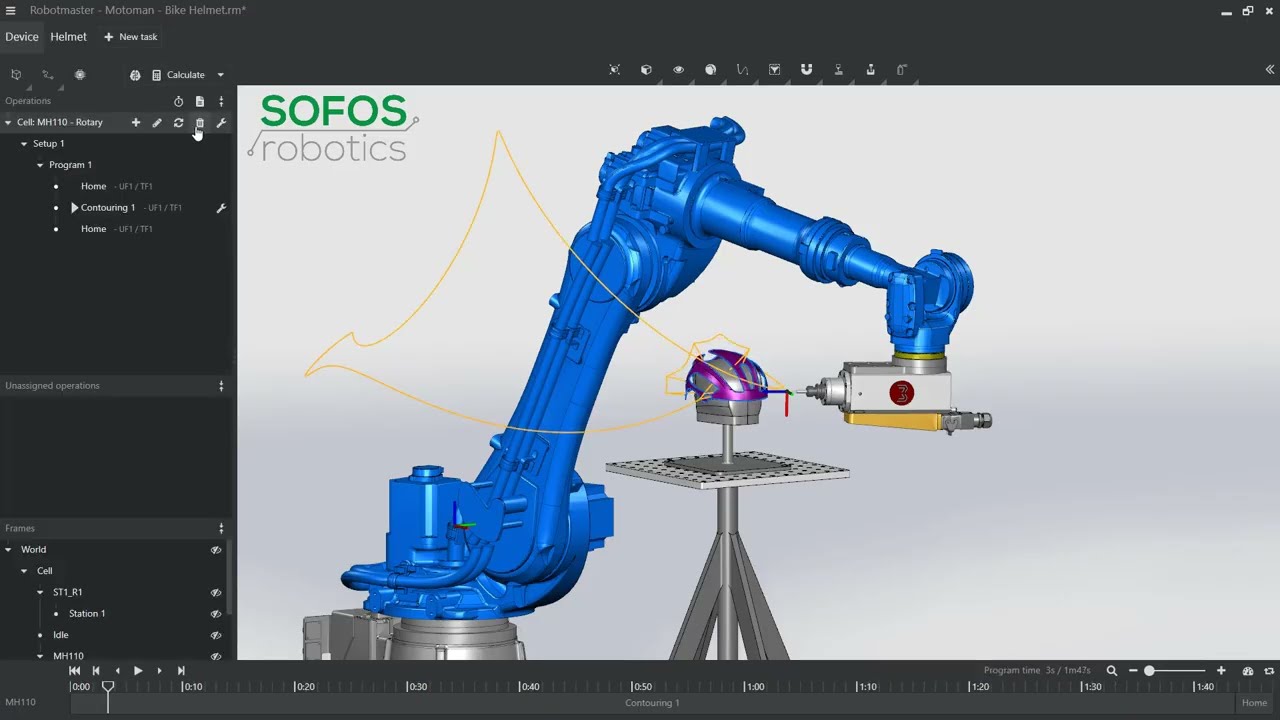The image size is (1280, 720).
Task: Select the Setup 1 tree item
Action: pyautogui.click(x=49, y=144)
